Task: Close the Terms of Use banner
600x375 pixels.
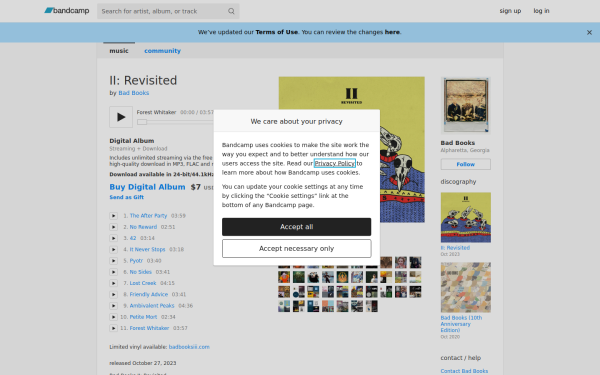Action: [589, 33]
